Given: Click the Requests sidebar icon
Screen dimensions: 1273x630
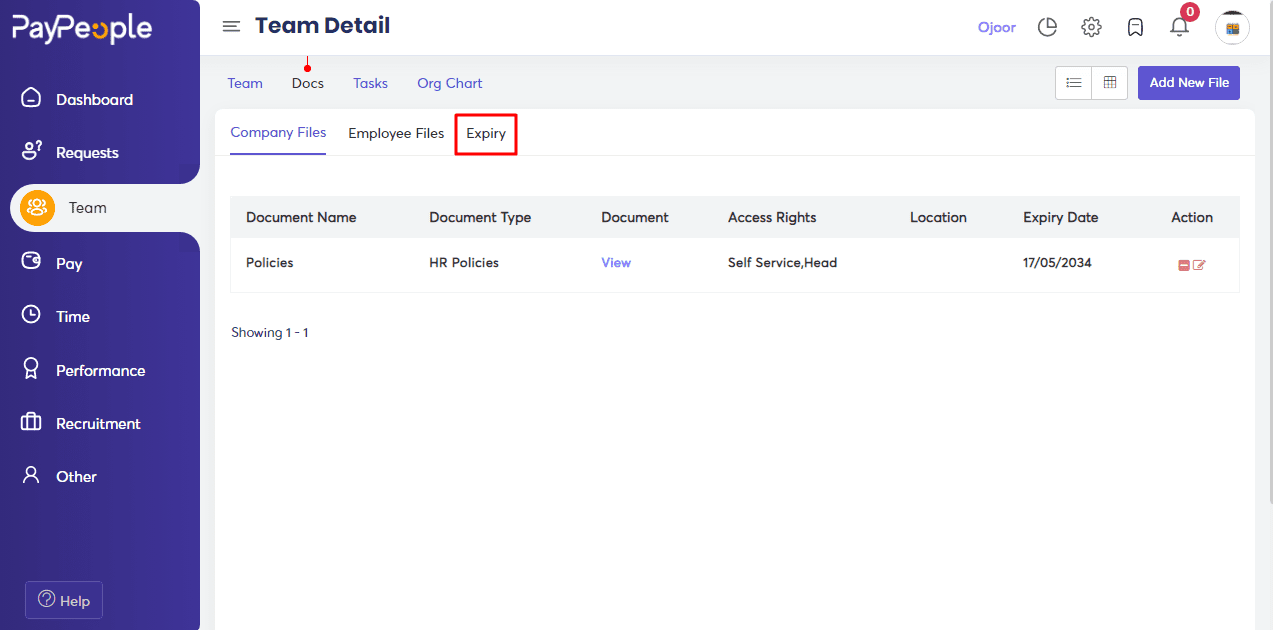Looking at the screenshot, I should [31, 151].
